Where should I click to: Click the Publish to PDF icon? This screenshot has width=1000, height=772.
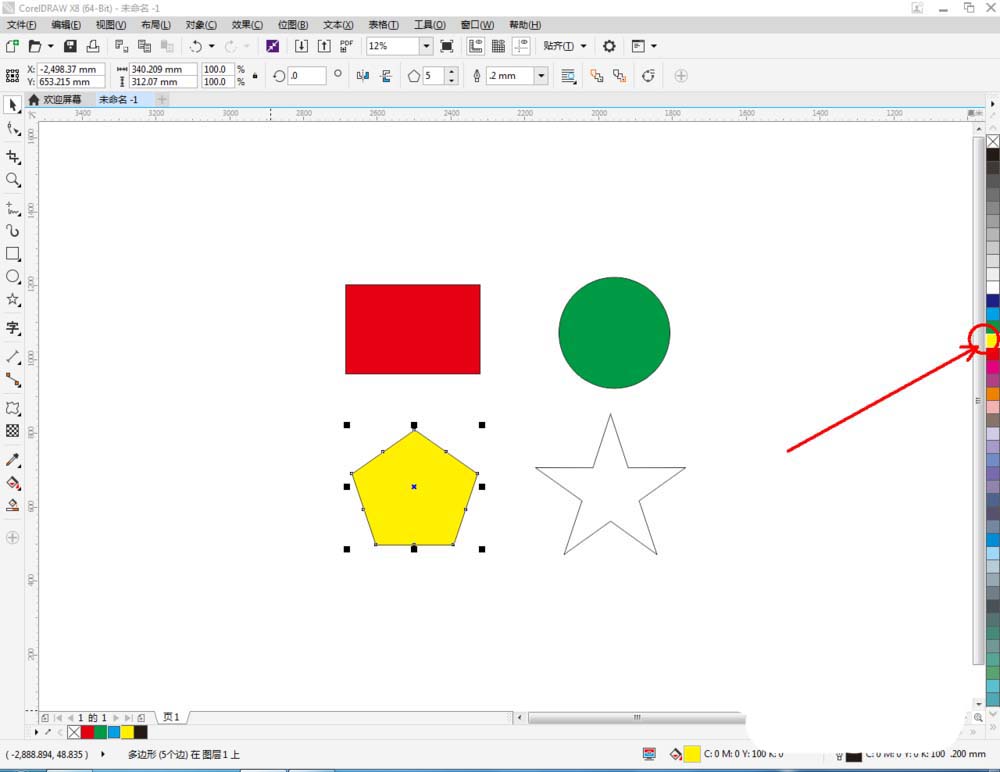pos(345,46)
